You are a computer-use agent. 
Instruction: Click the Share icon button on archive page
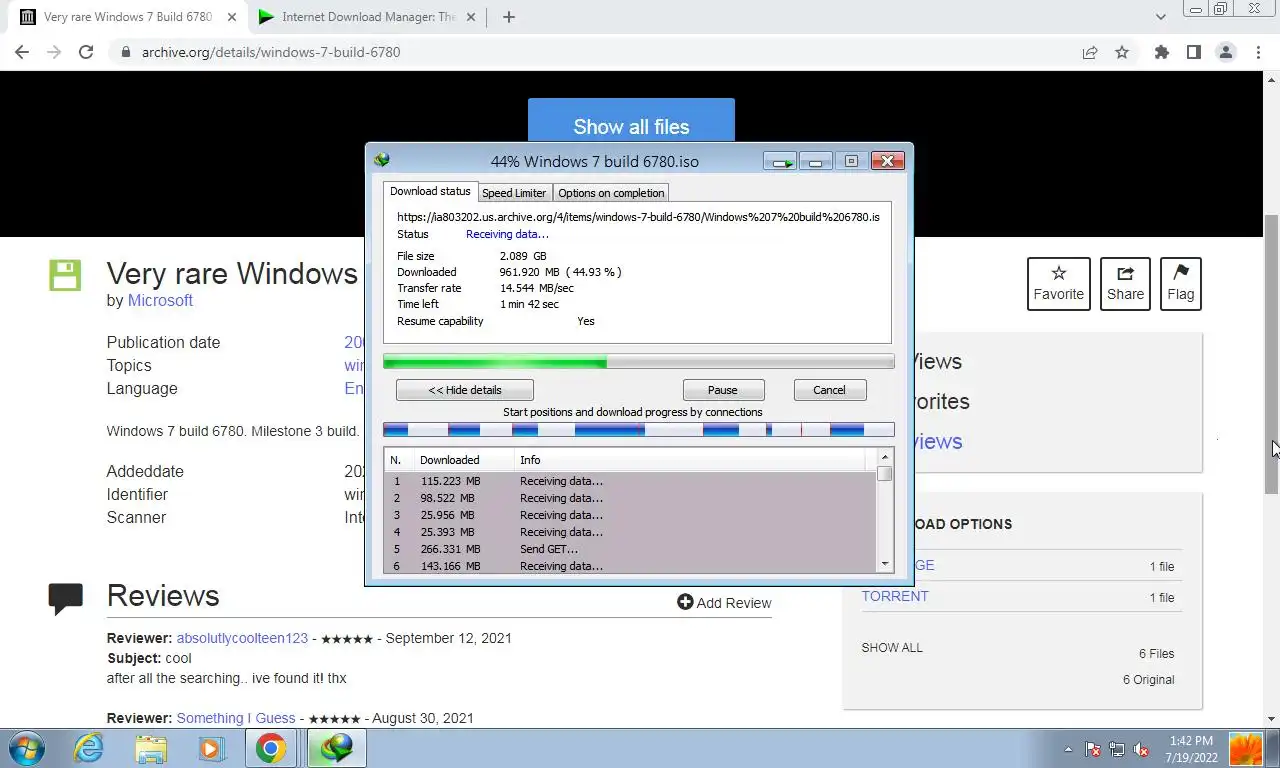coord(1125,283)
